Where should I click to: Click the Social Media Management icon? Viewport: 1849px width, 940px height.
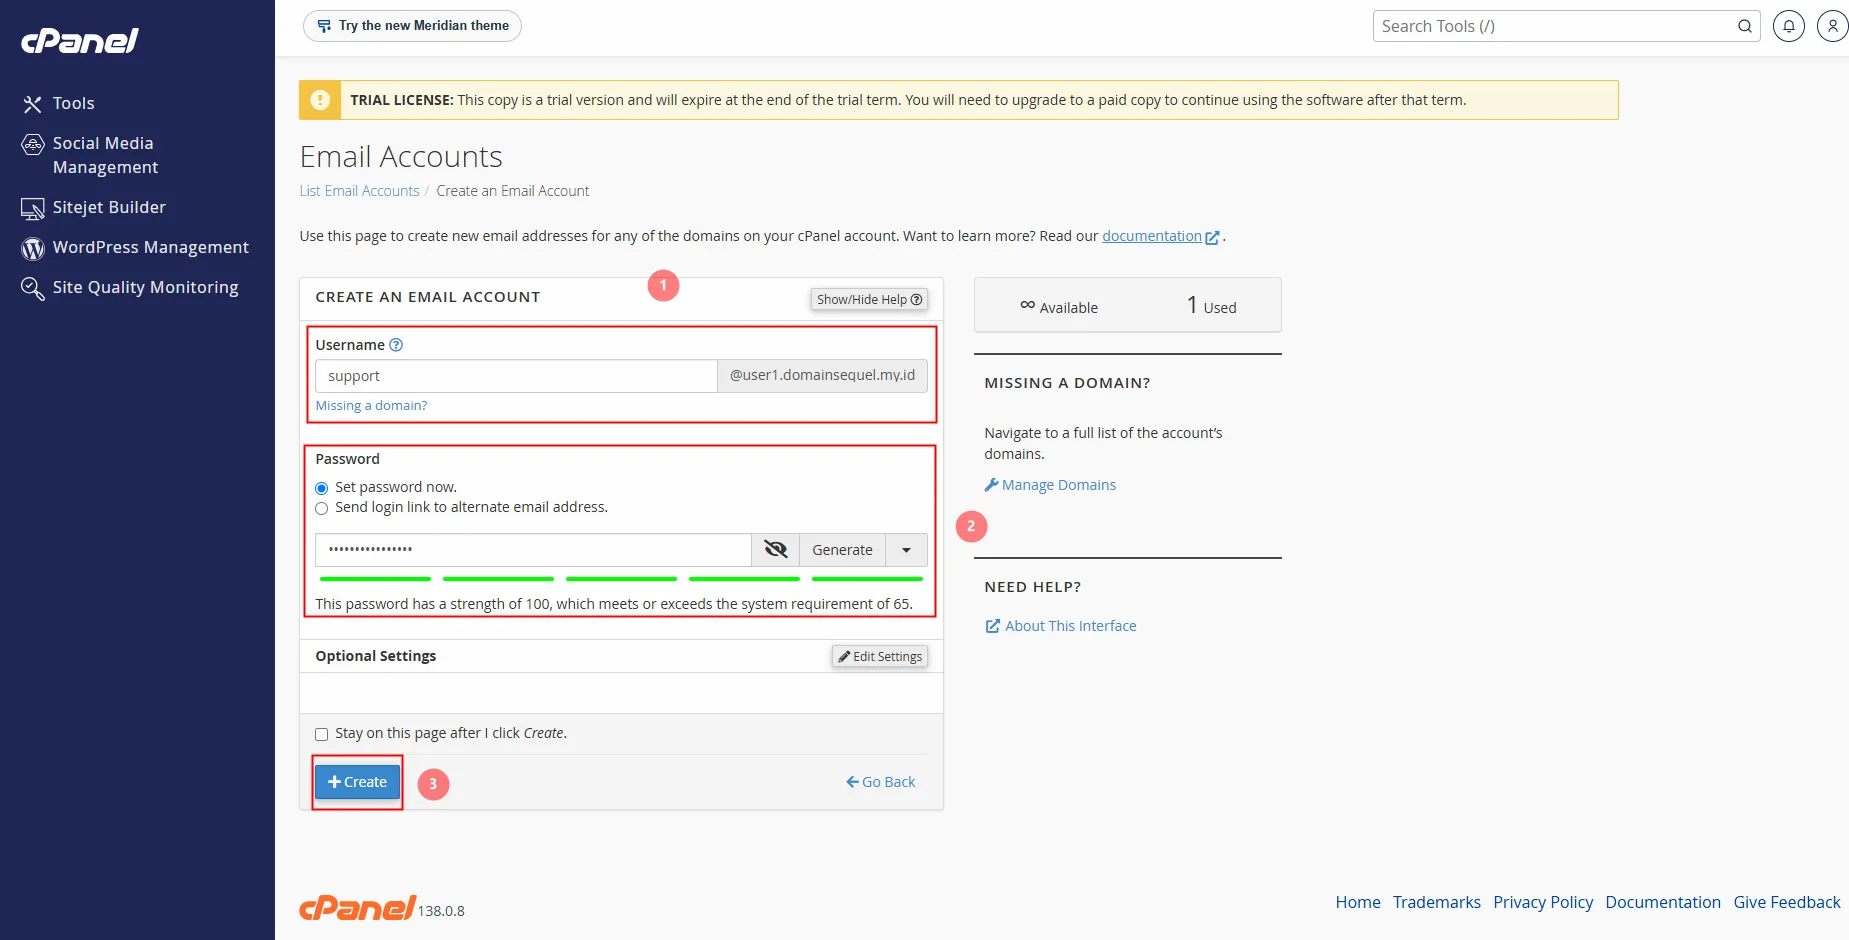tap(33, 144)
